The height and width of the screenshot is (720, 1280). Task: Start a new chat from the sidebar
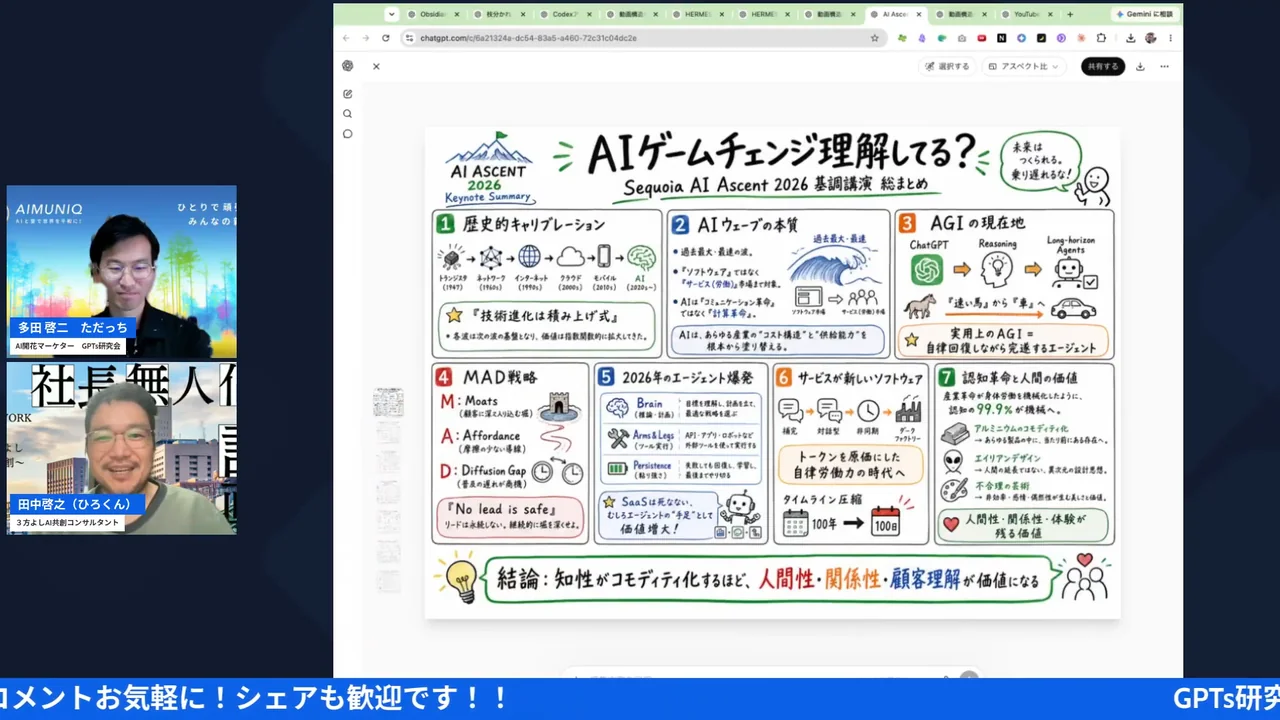click(x=347, y=94)
